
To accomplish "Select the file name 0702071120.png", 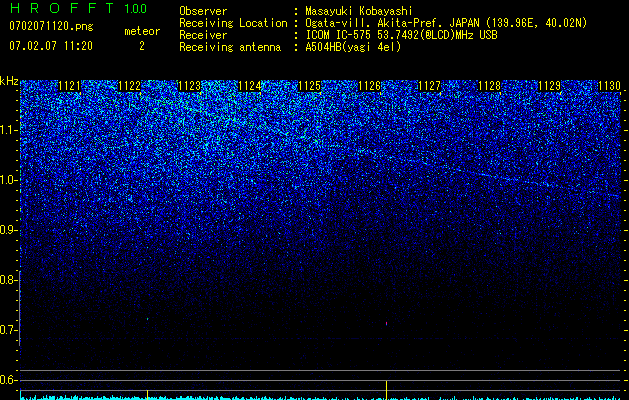I will [x=51, y=27].
